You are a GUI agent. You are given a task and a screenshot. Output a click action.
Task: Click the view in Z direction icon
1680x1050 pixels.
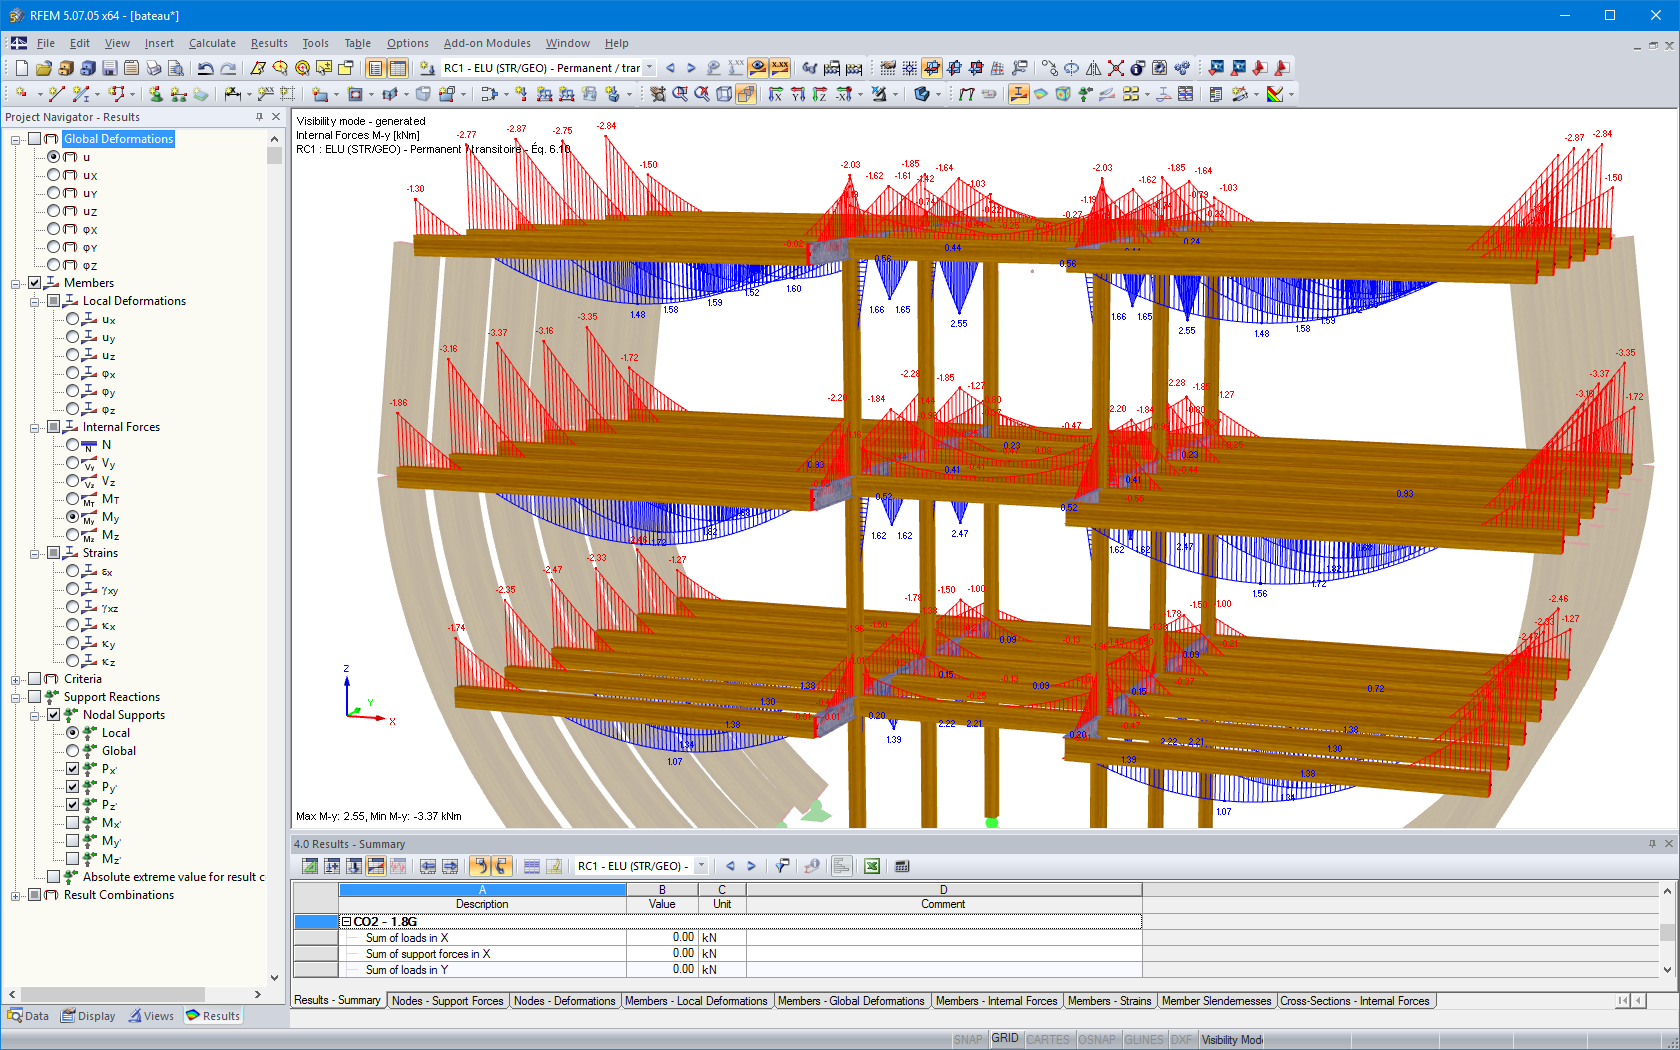(x=820, y=94)
